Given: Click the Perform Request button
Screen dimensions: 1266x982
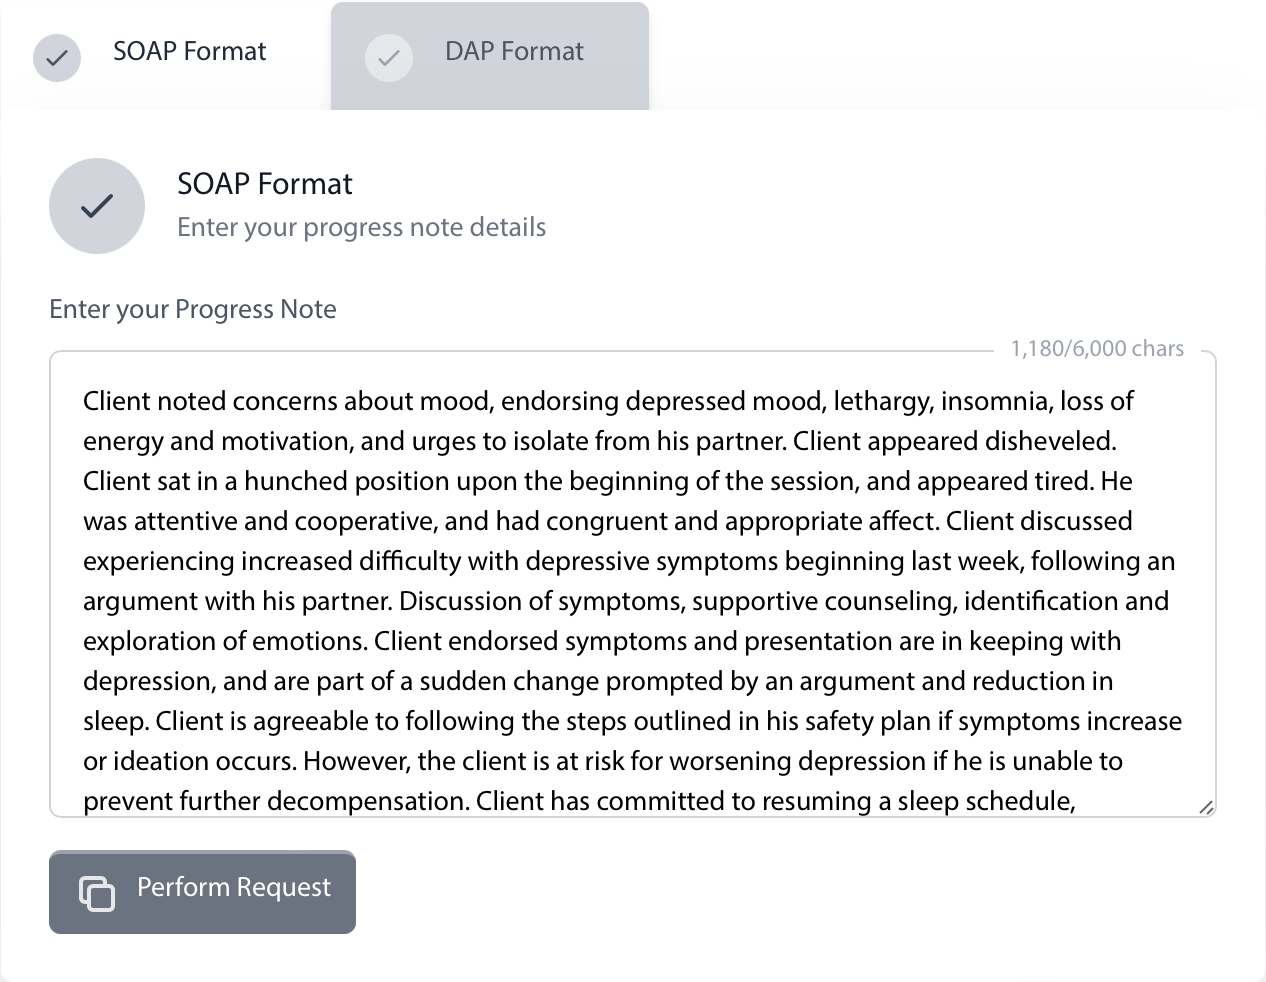Looking at the screenshot, I should (x=202, y=892).
